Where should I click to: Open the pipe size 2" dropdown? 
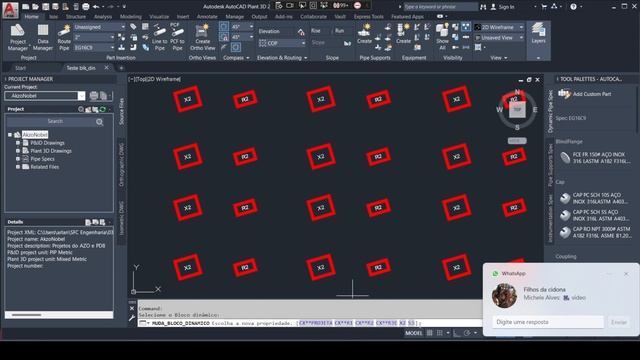pyautogui.click(x=94, y=37)
